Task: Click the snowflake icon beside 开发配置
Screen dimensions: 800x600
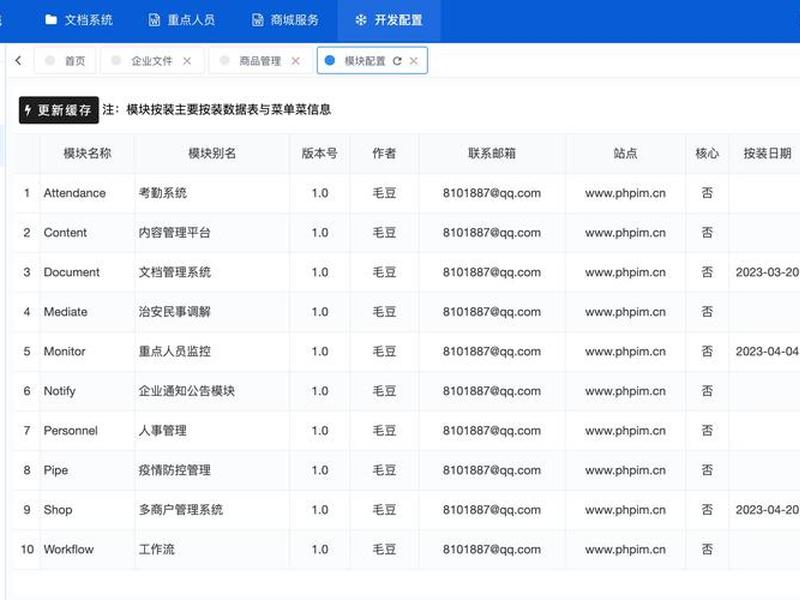Action: tap(361, 20)
